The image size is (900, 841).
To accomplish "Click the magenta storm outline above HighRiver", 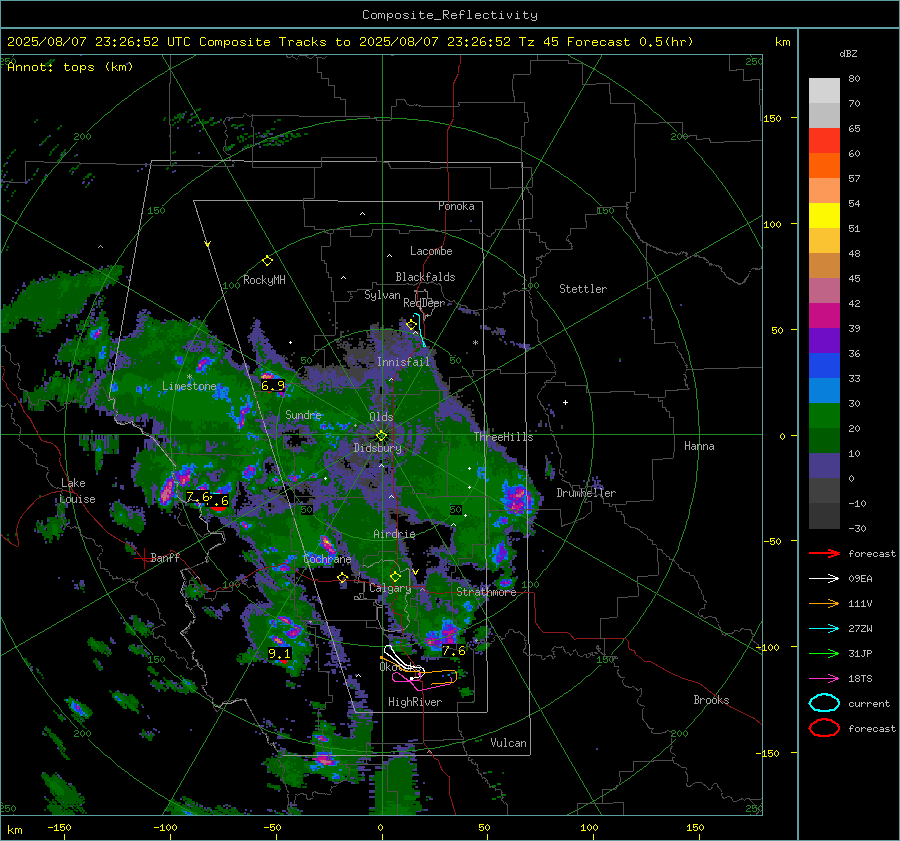I will click(x=422, y=681).
